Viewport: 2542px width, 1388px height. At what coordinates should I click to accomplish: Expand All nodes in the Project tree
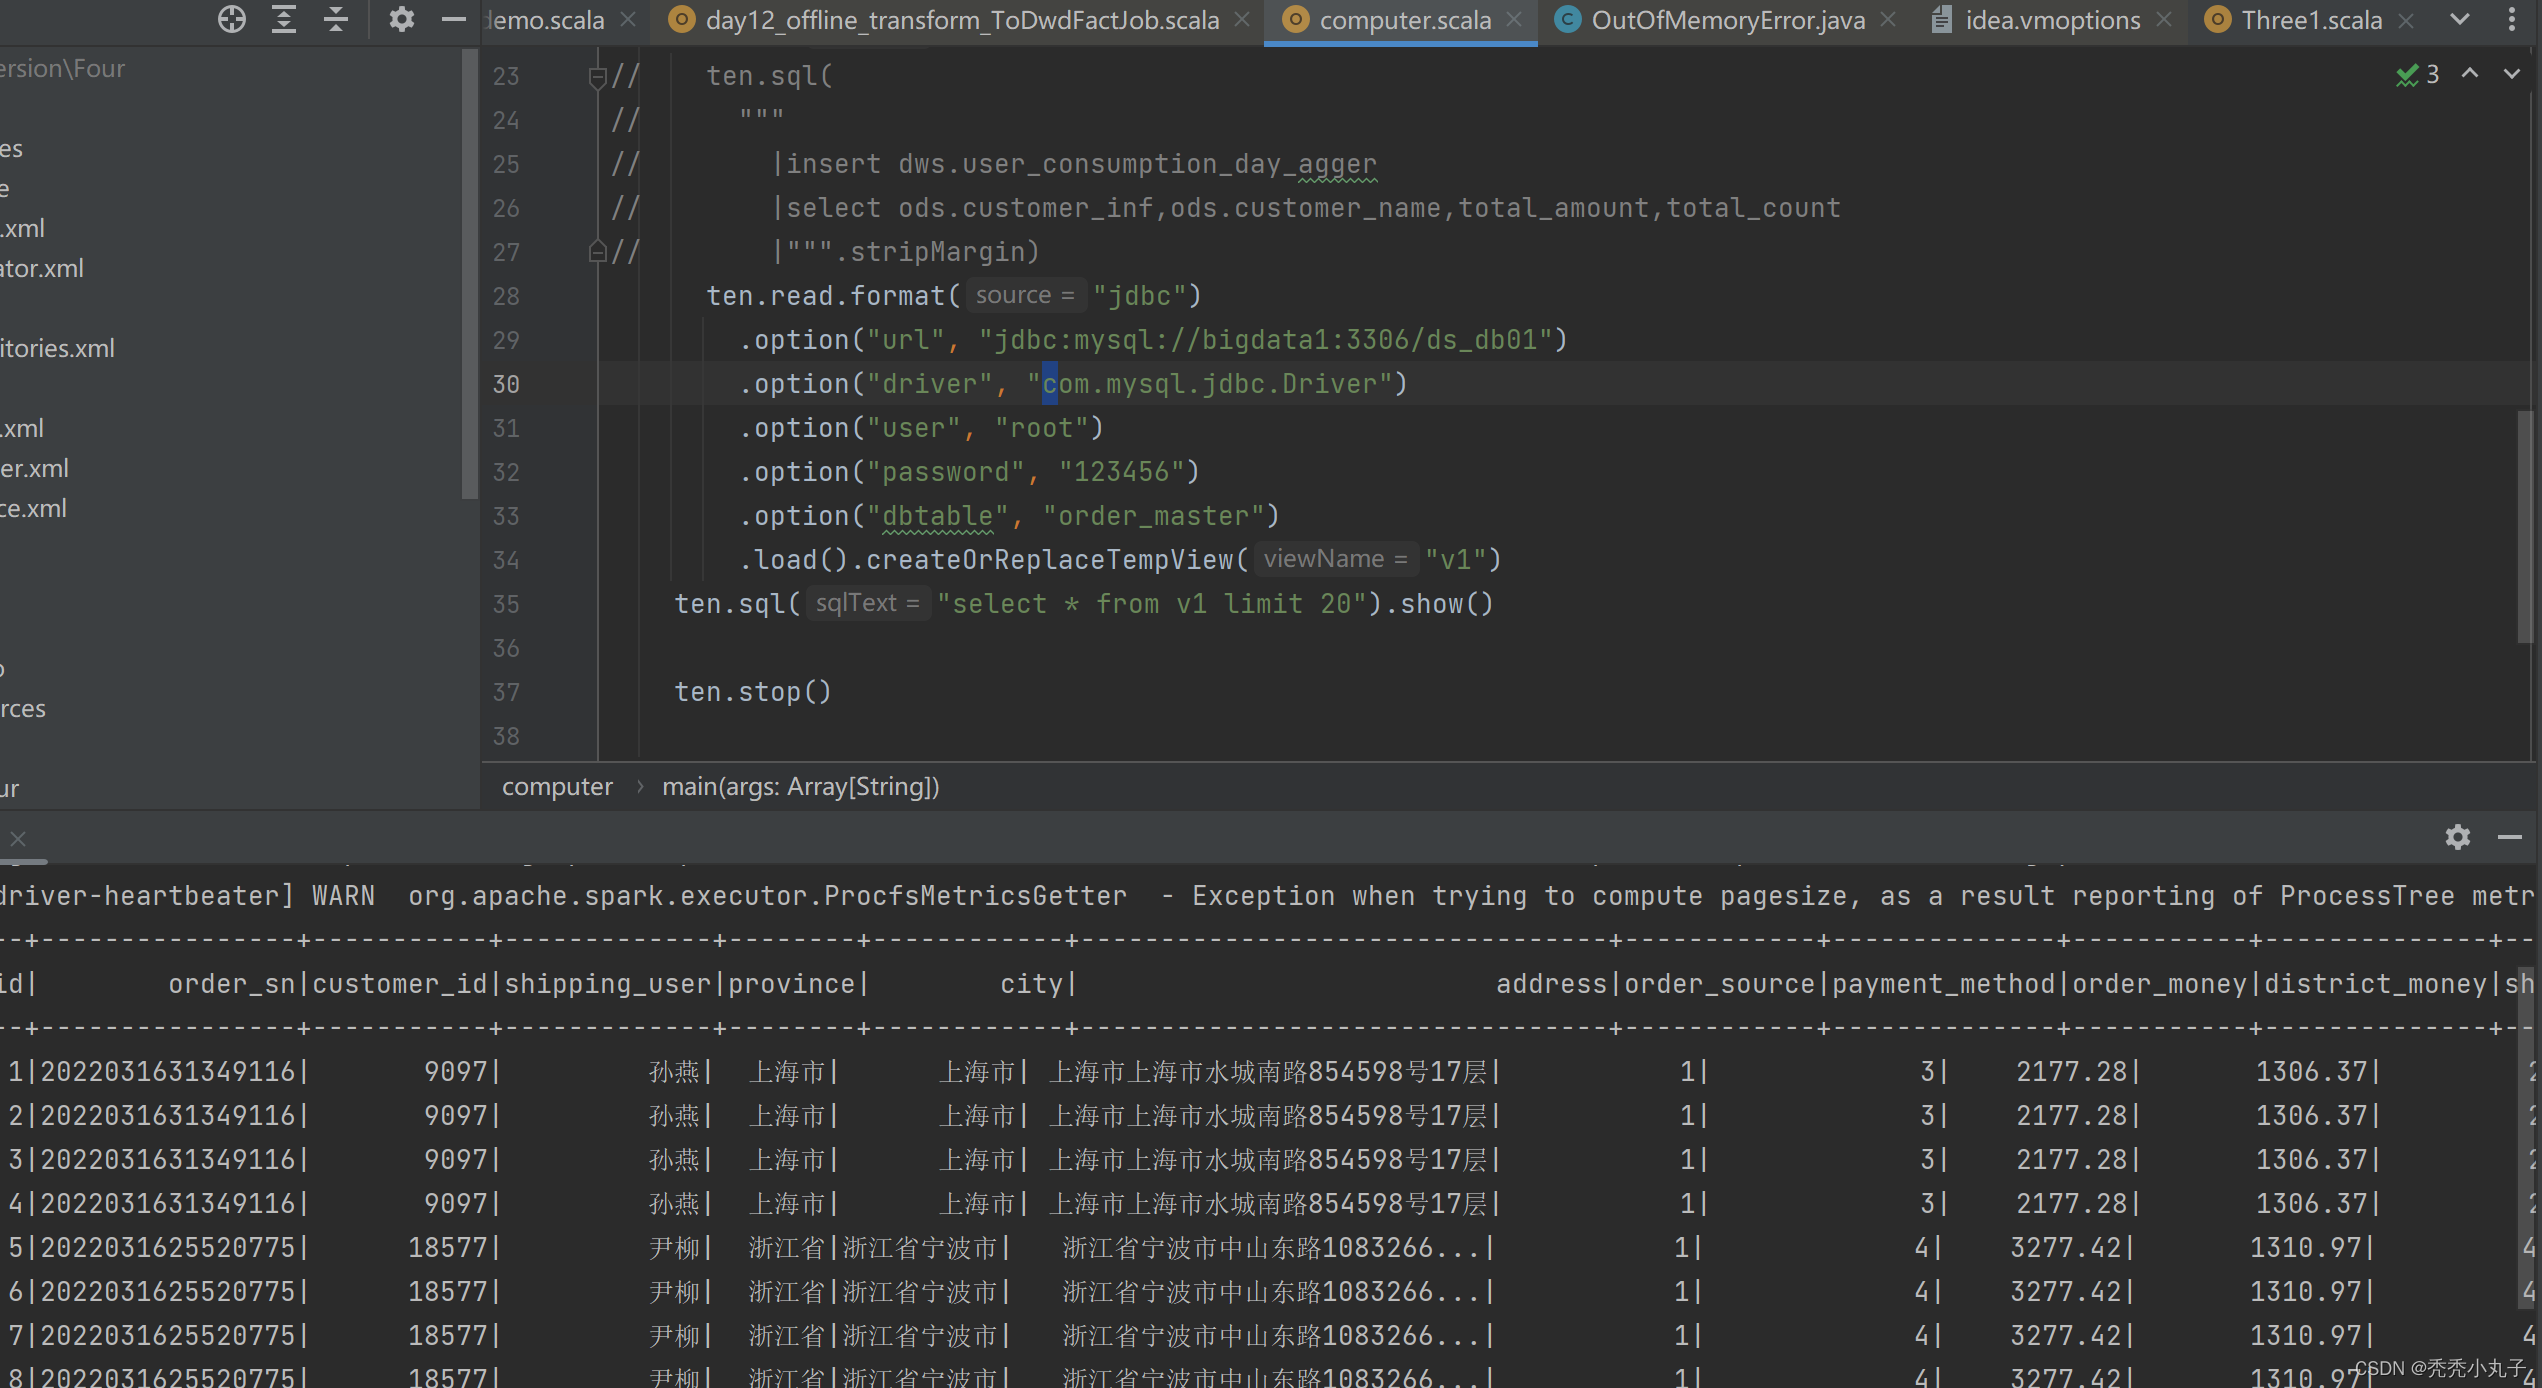283,19
